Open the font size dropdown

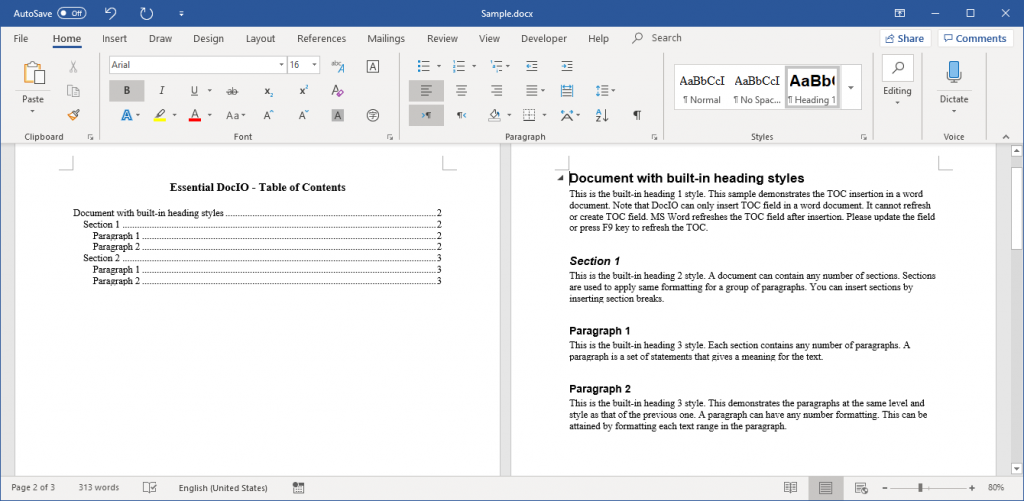pos(315,65)
